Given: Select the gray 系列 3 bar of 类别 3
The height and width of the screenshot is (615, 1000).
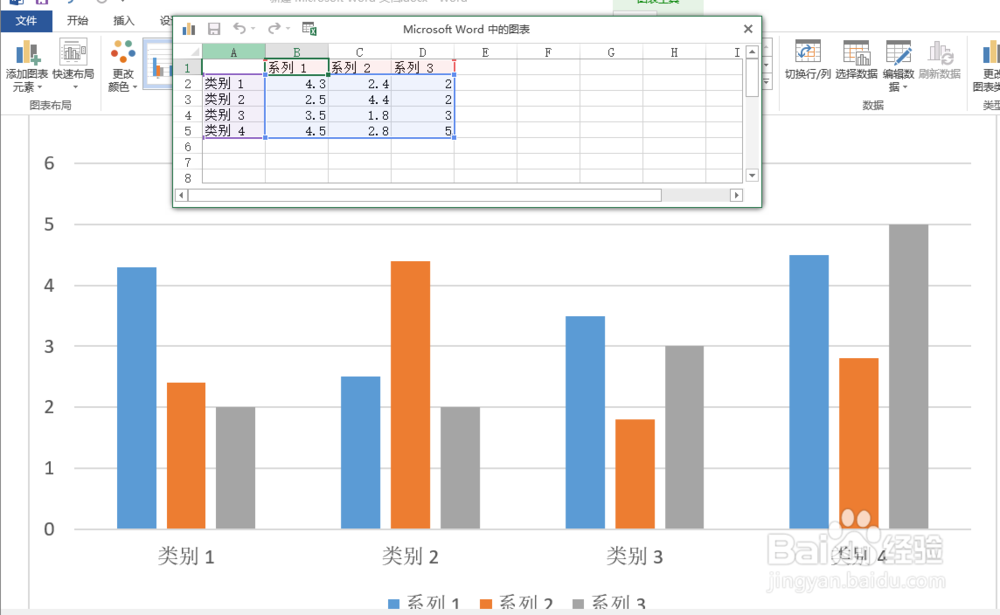Looking at the screenshot, I should pos(684,437).
